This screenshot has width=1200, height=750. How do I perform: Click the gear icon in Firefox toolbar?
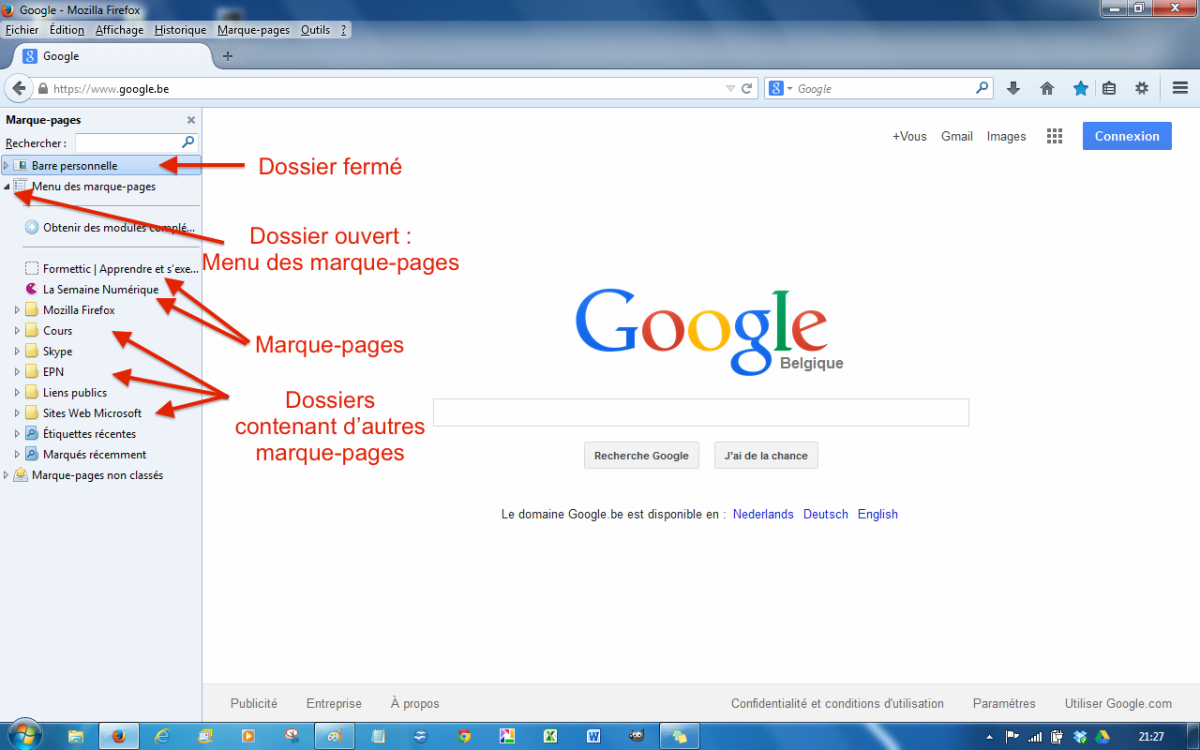pyautogui.click(x=1142, y=88)
